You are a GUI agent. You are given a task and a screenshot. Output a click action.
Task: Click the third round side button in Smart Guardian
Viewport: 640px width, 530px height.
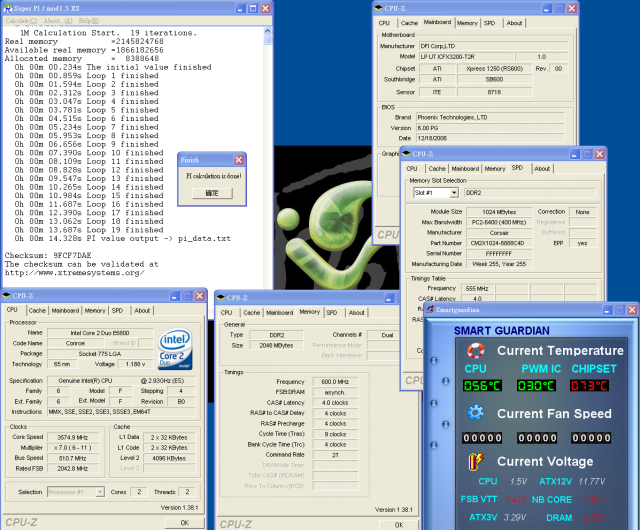[x=433, y=403]
